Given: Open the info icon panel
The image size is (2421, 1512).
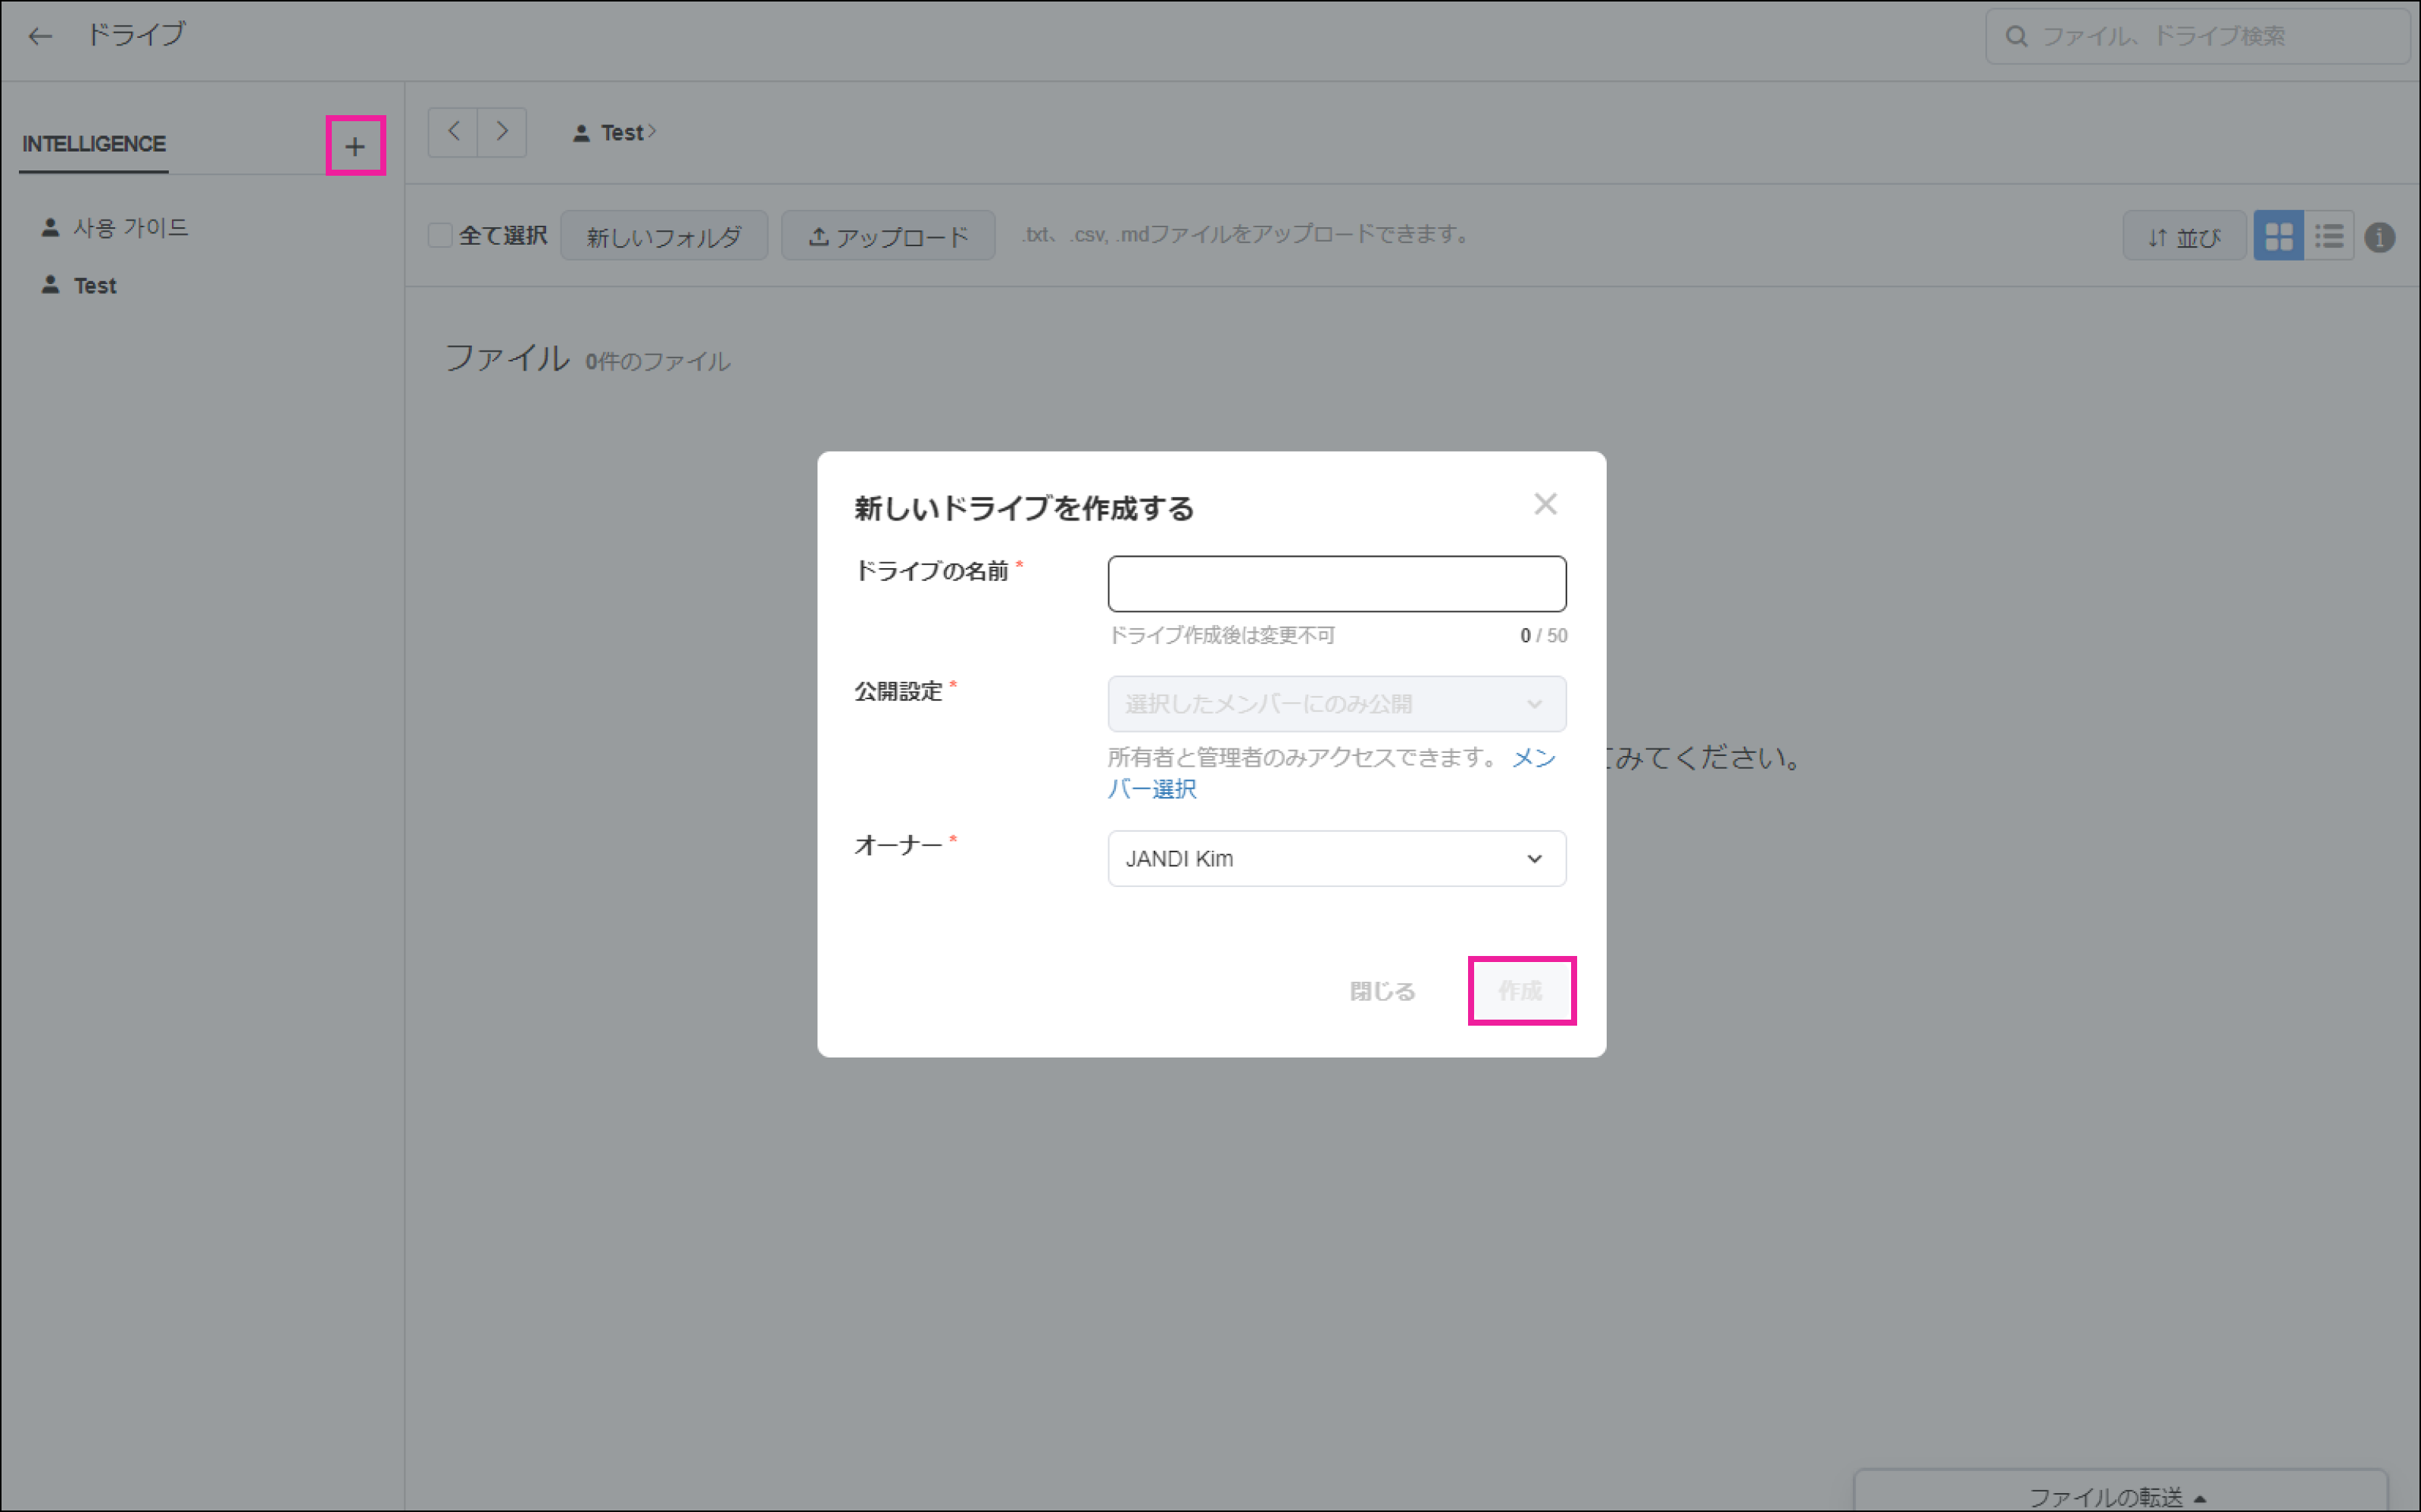Looking at the screenshot, I should [x=2380, y=238].
